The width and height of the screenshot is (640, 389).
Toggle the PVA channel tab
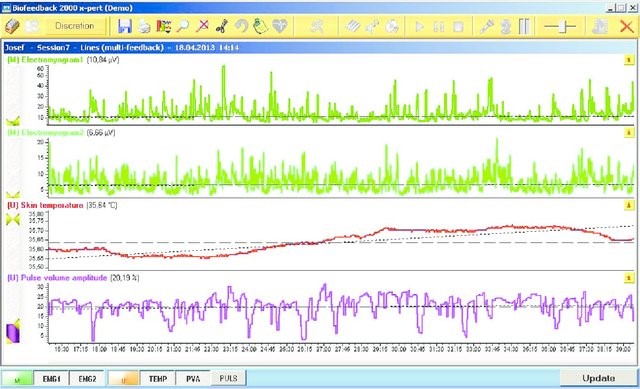point(193,379)
